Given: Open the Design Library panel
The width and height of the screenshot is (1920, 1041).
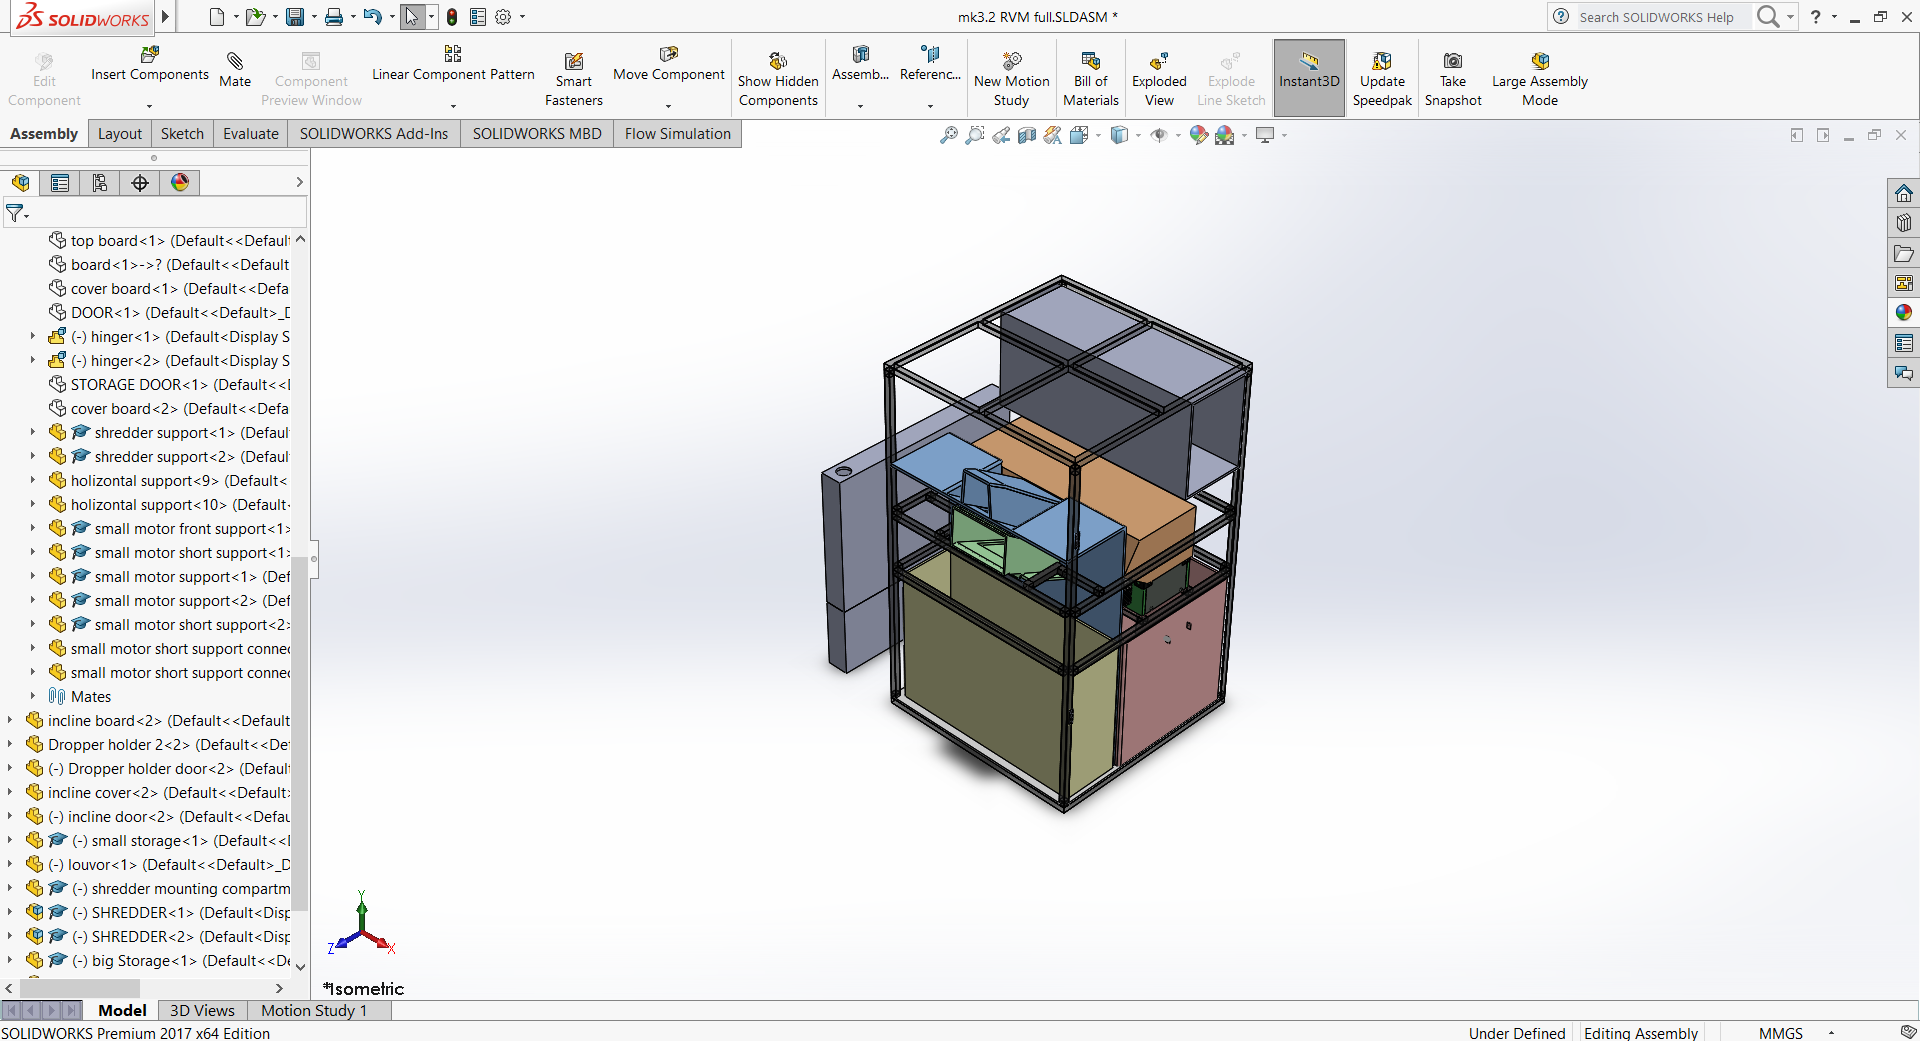Looking at the screenshot, I should point(1903,222).
